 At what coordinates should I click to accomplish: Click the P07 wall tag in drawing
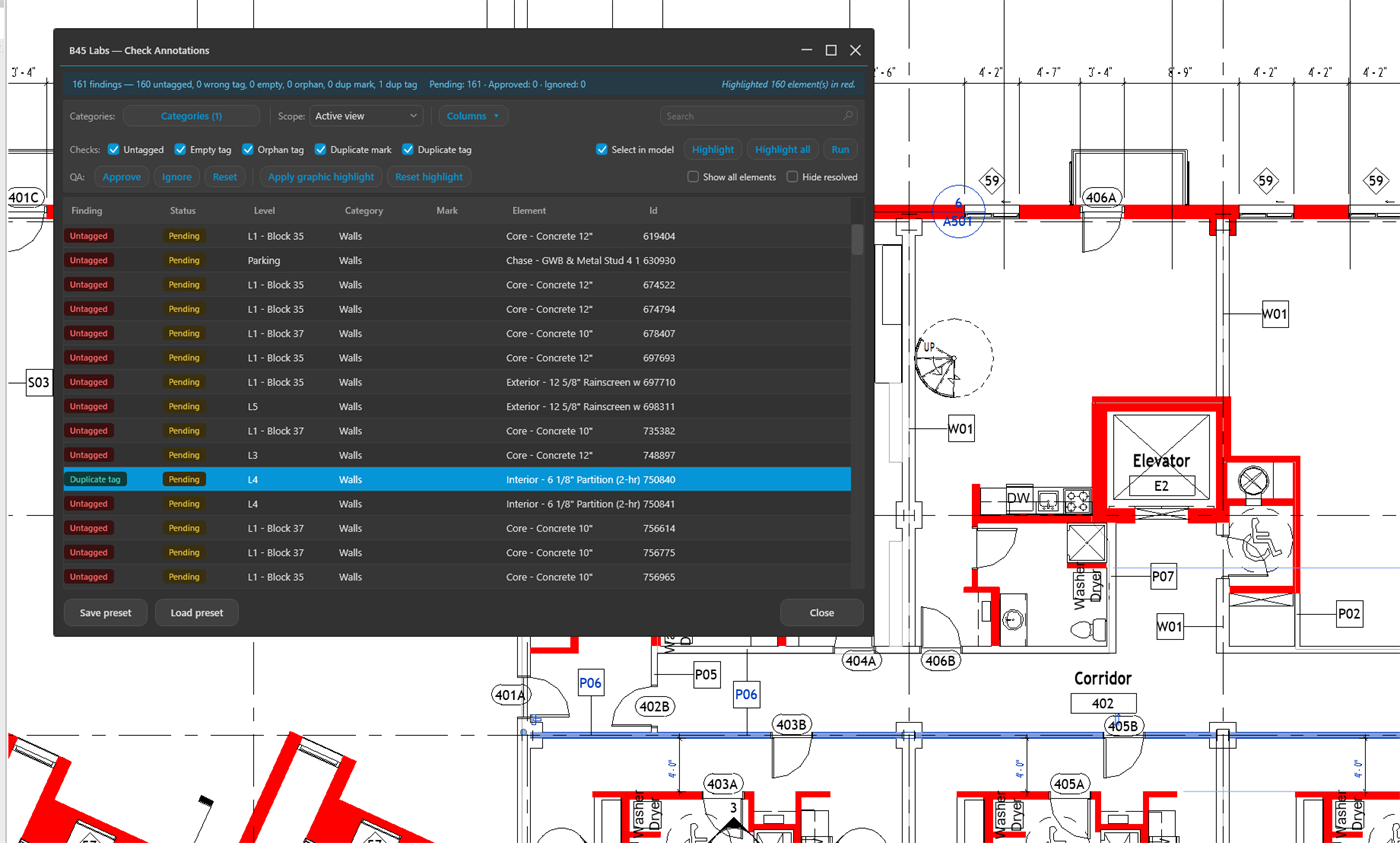[1163, 577]
